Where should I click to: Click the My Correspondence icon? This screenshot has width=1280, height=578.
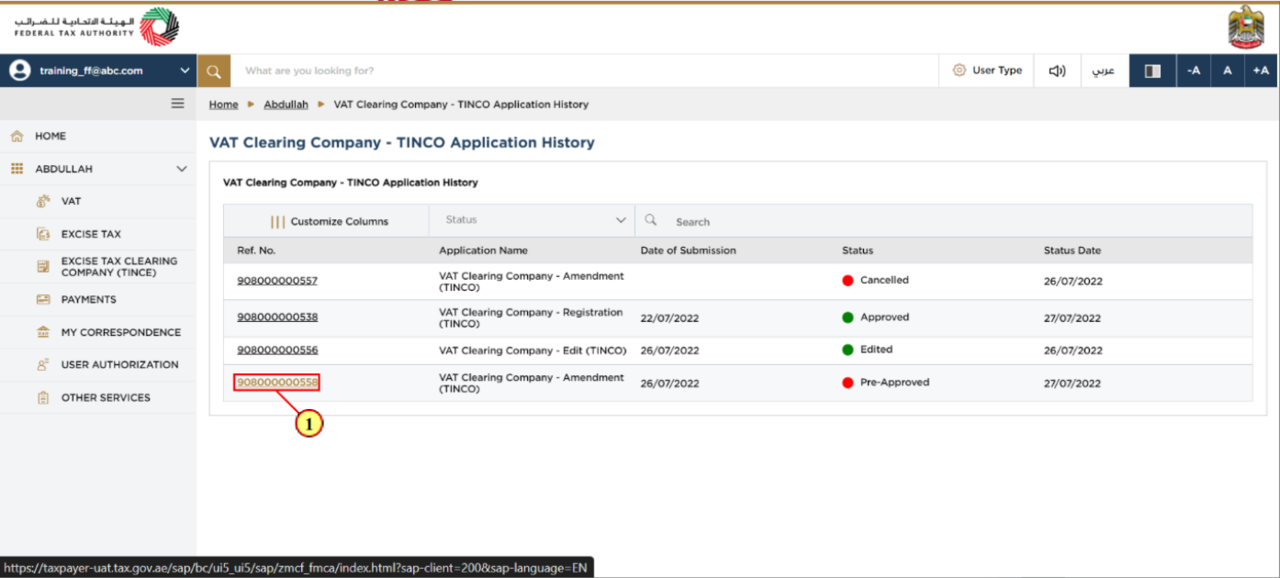[43, 332]
